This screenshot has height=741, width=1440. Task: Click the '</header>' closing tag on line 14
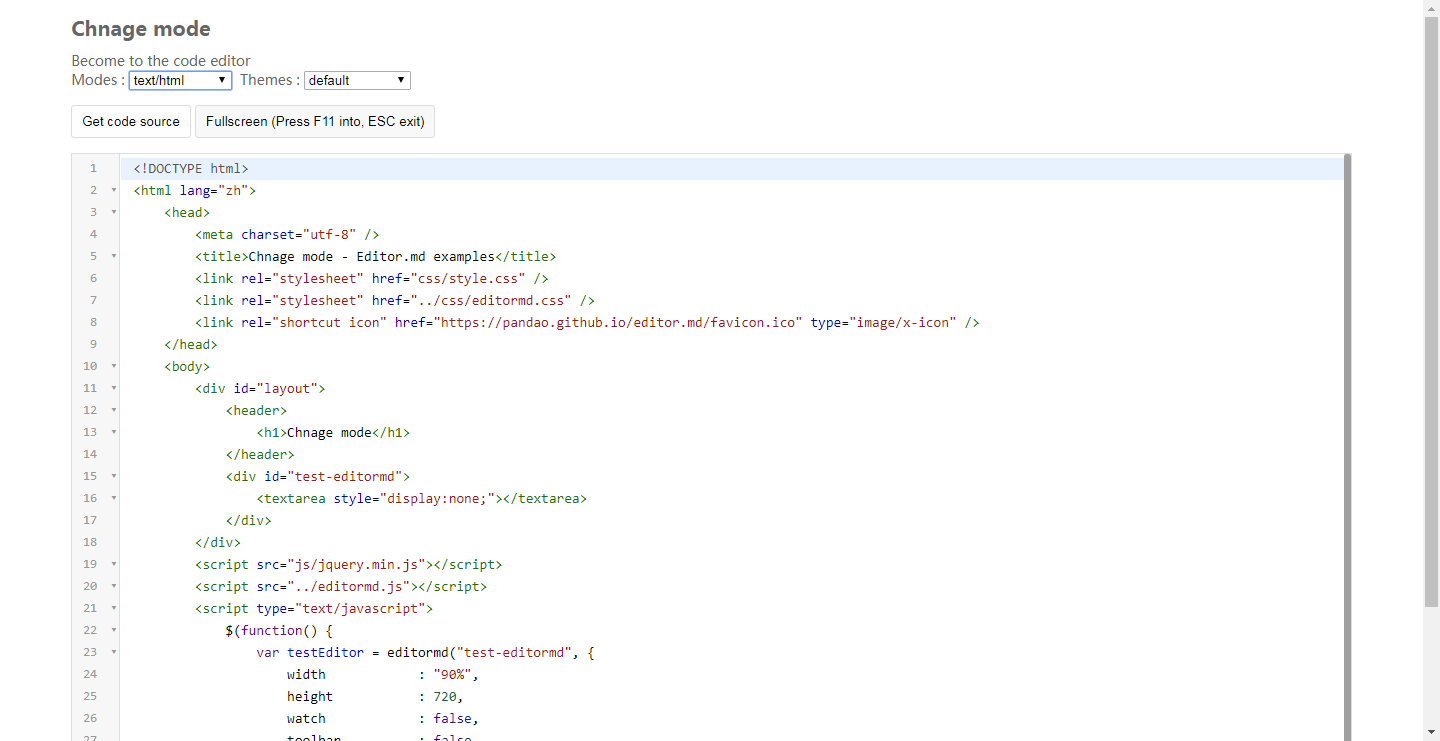pos(260,454)
